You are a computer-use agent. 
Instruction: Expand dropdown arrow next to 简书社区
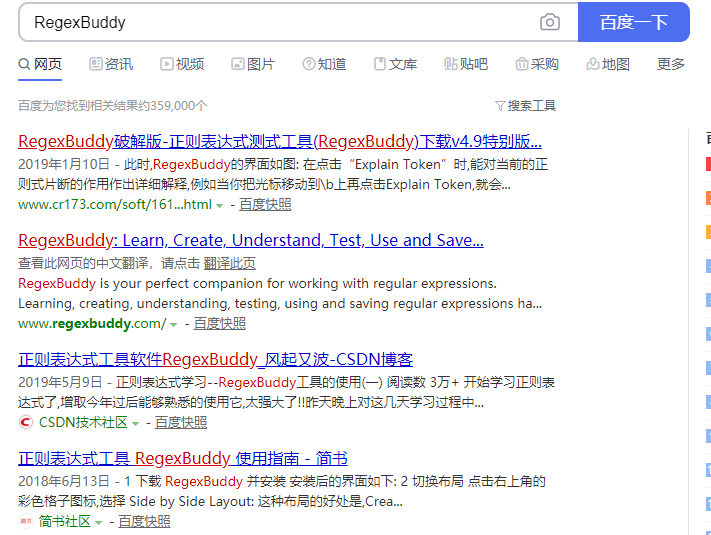click(98, 522)
